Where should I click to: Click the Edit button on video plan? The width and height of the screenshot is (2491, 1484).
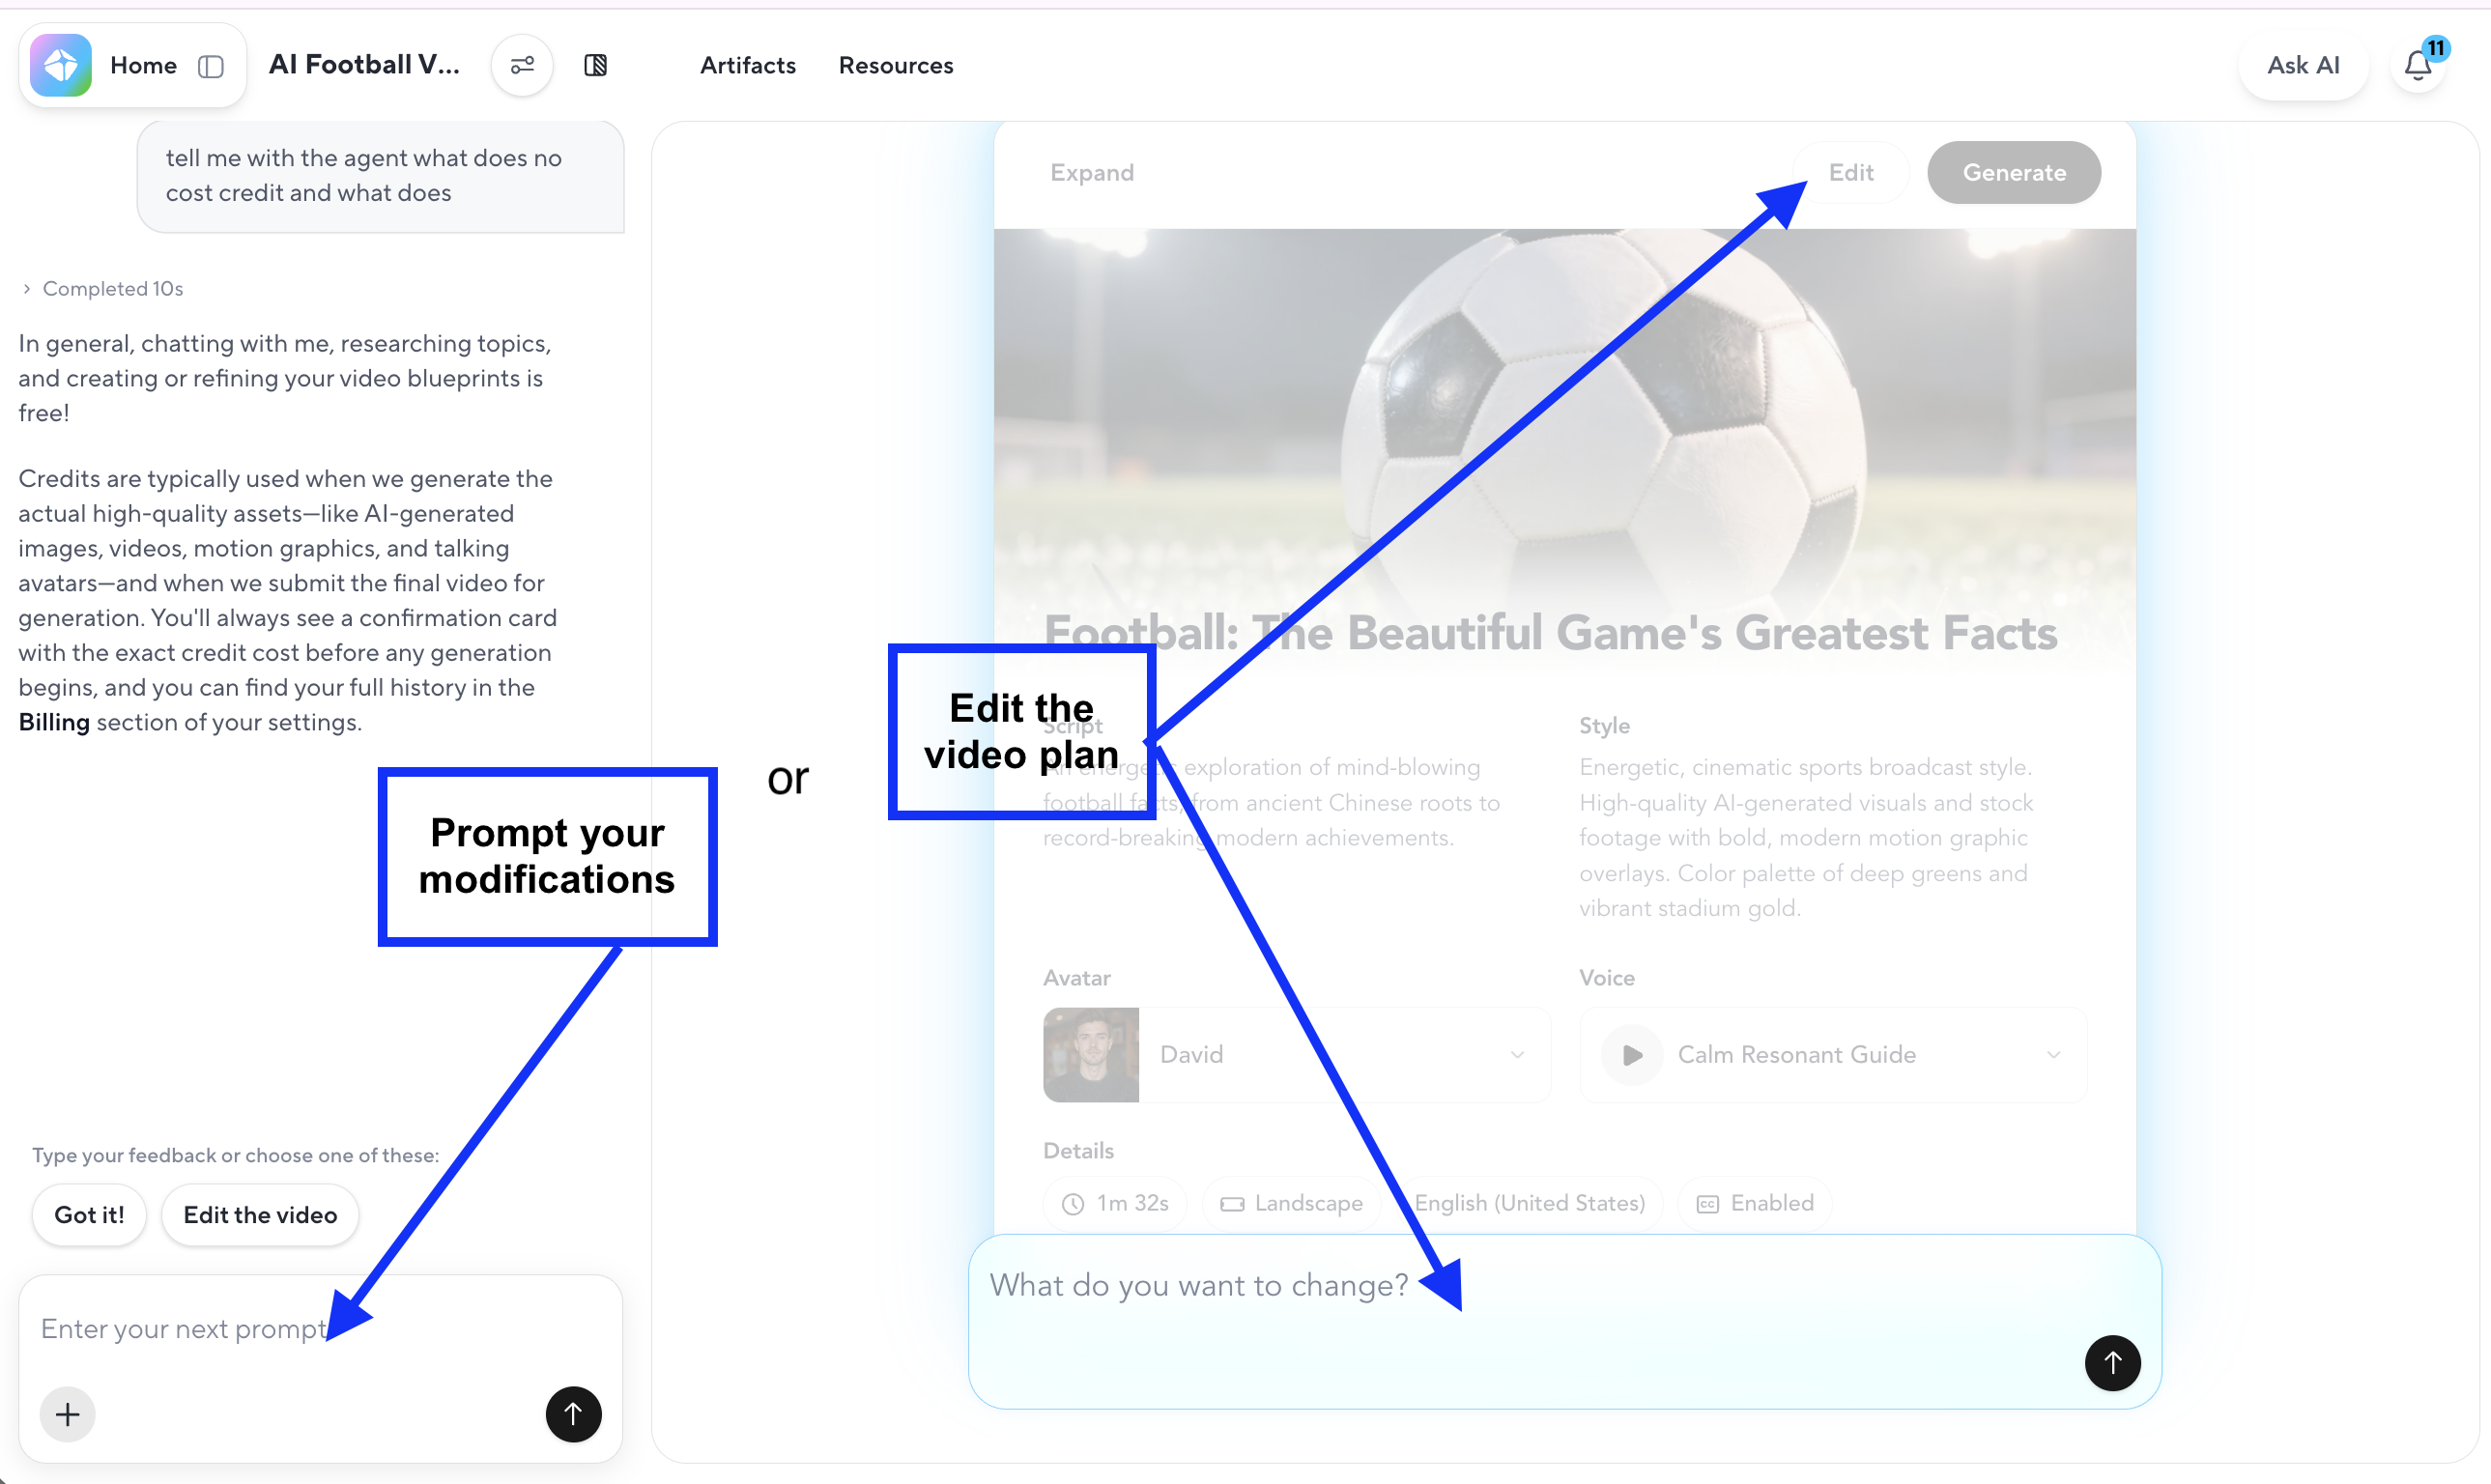(1851, 172)
